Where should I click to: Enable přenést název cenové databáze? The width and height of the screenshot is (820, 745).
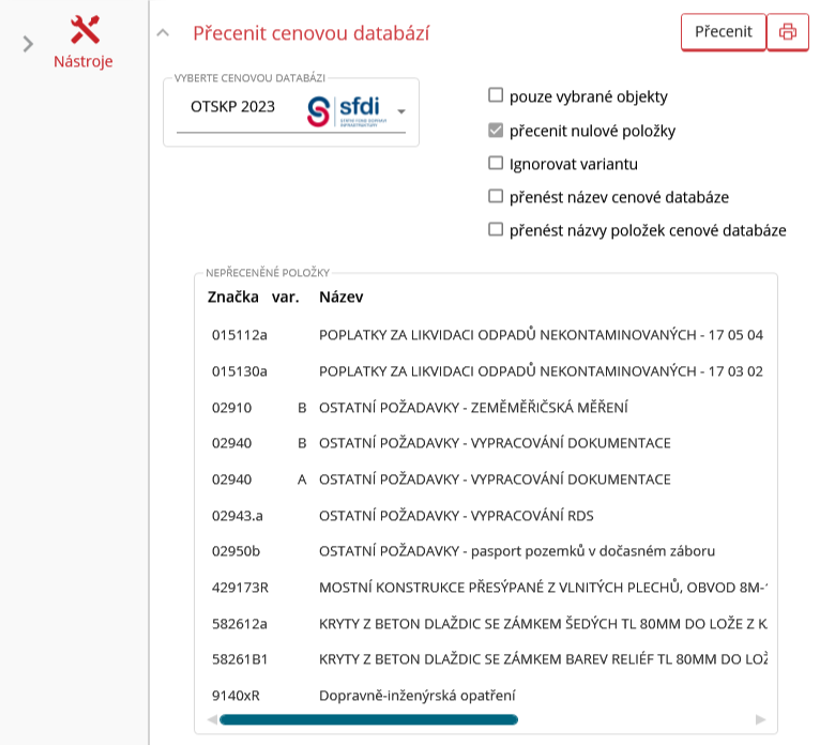tap(495, 196)
